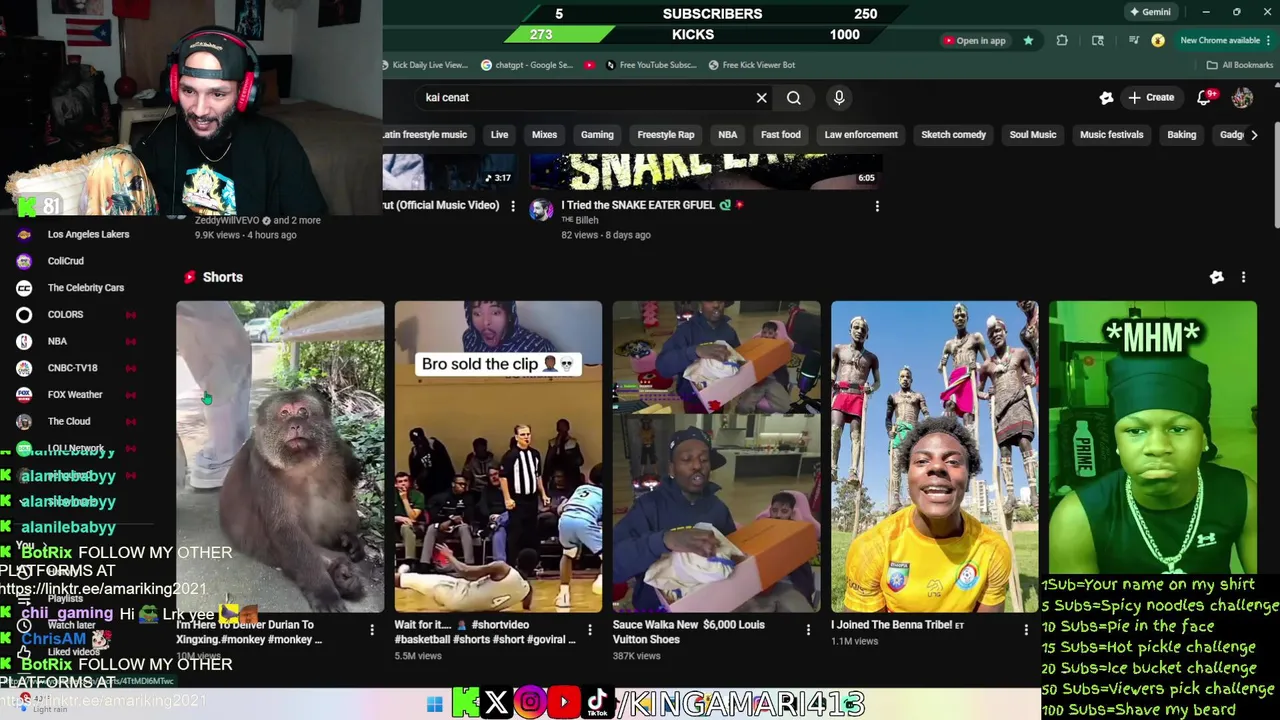Open the 'Free YouTube Subsc...' bookmark
Screen dimensions: 1280x720
(x=651, y=65)
